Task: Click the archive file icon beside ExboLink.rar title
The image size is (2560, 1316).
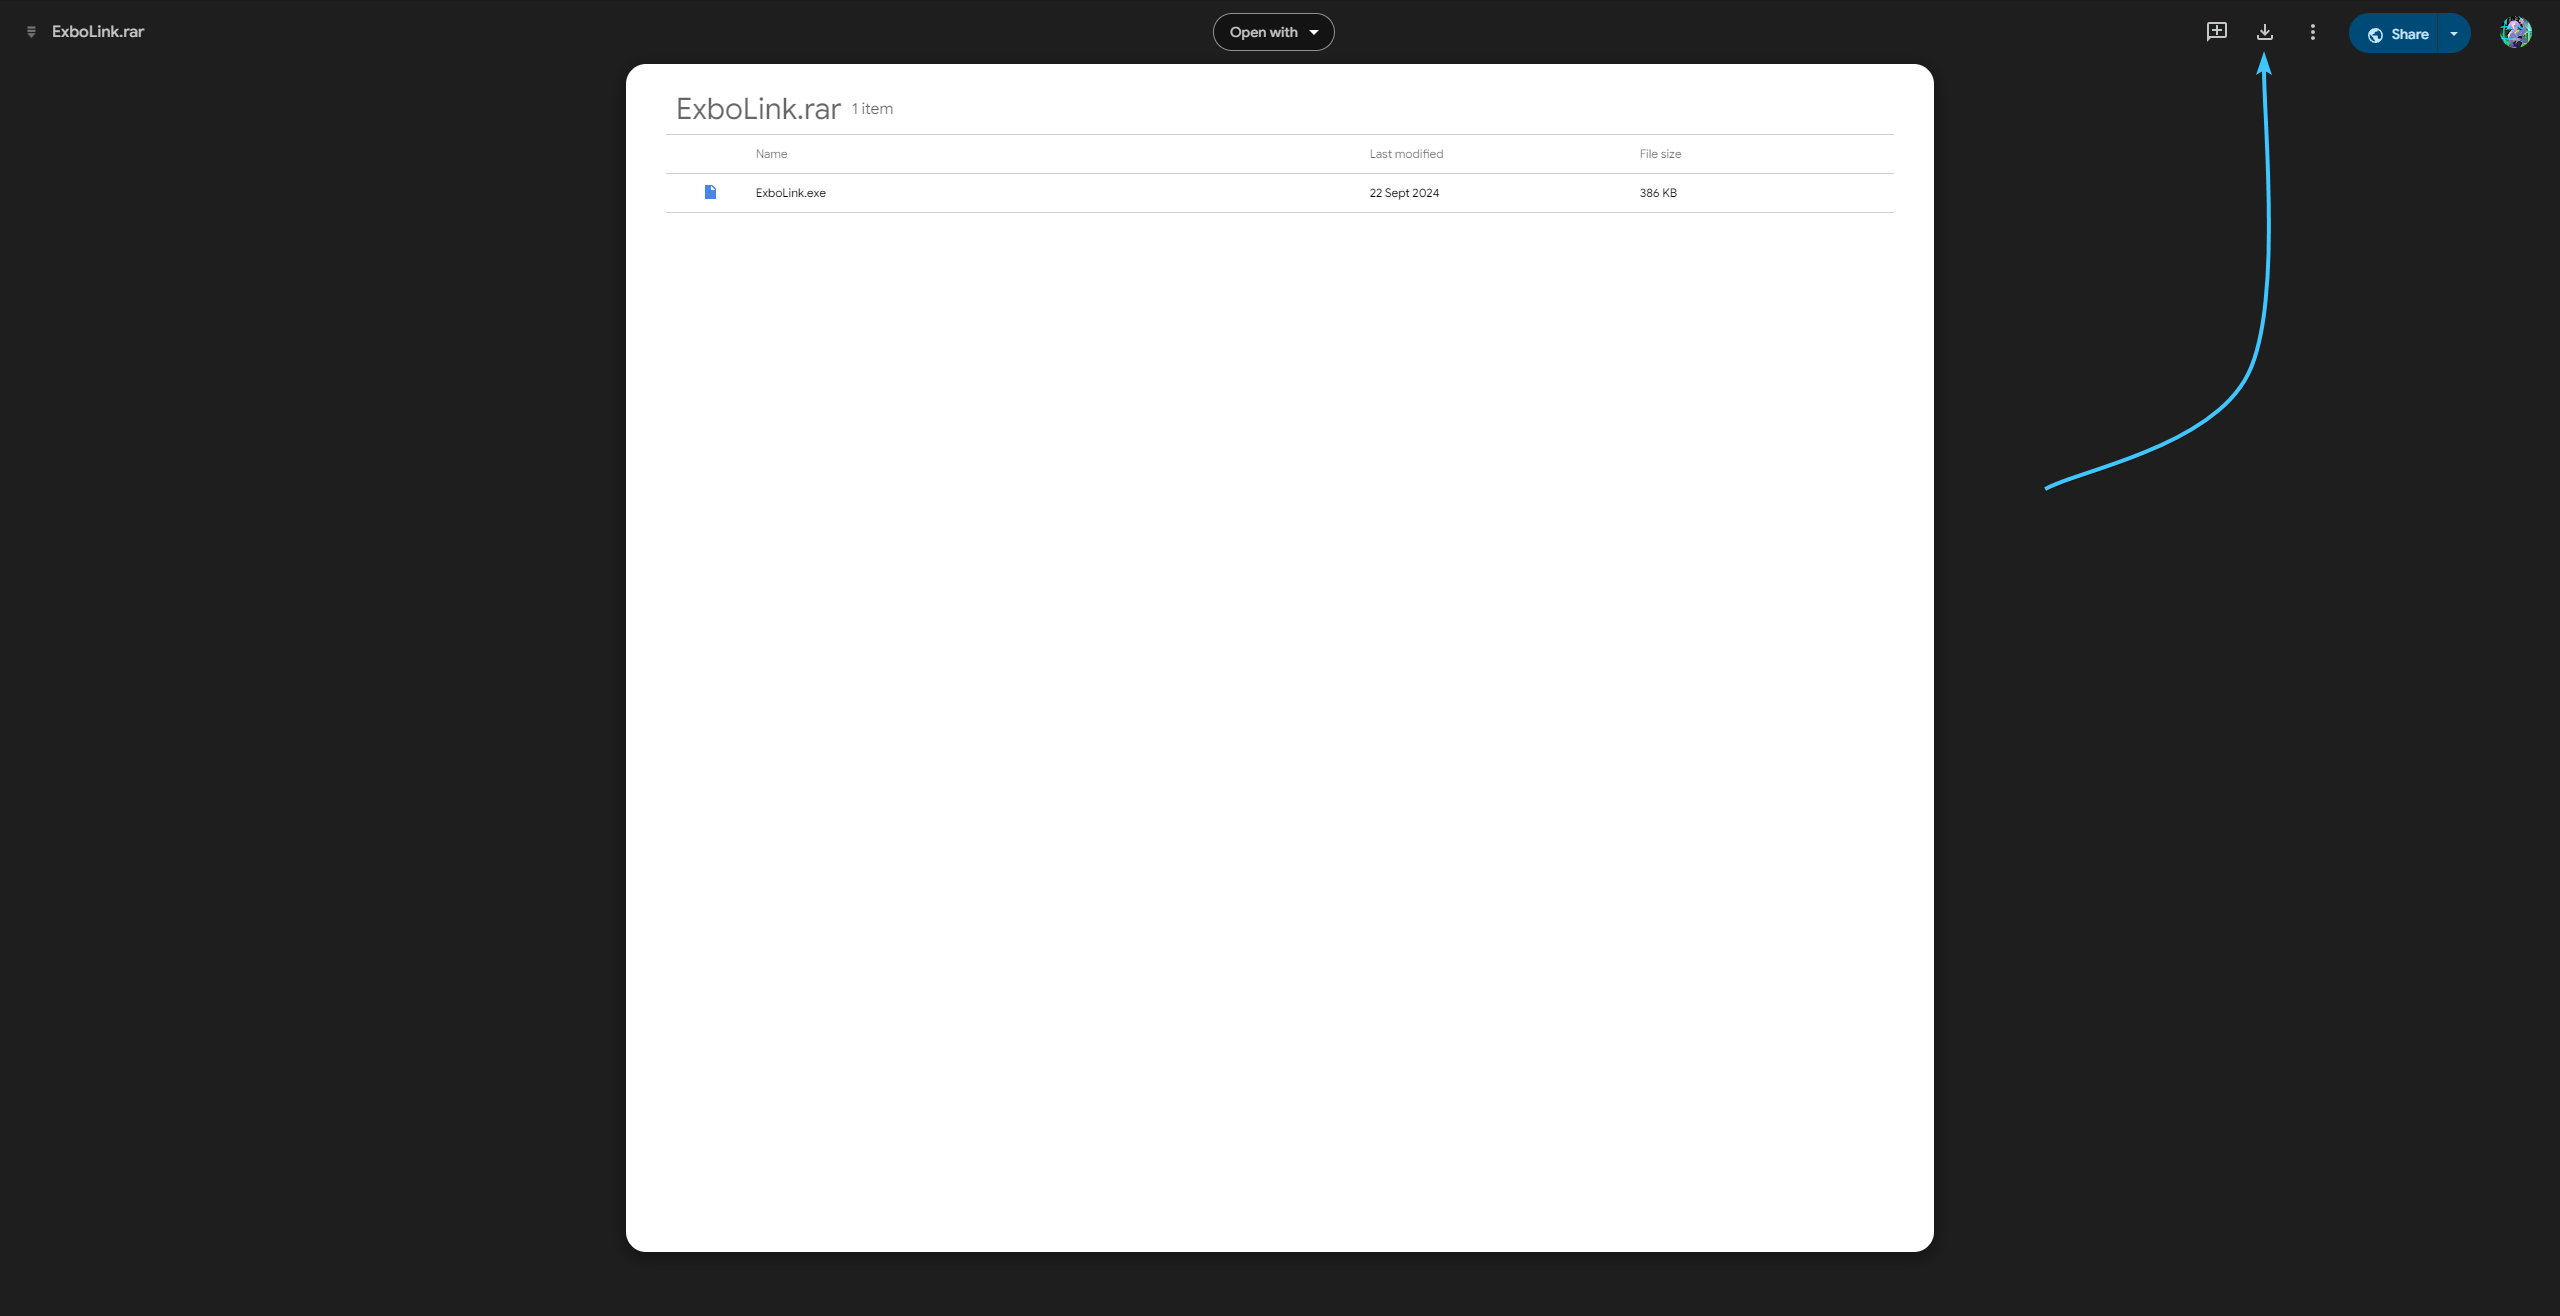Action: [31, 32]
